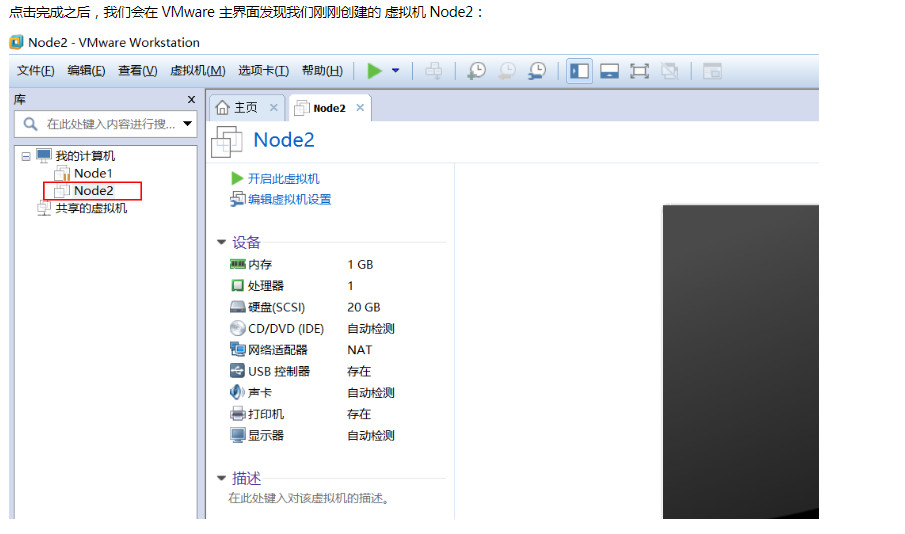The height and width of the screenshot is (534, 905).
Task: Click the USB 控制器 icon
Action: click(238, 371)
